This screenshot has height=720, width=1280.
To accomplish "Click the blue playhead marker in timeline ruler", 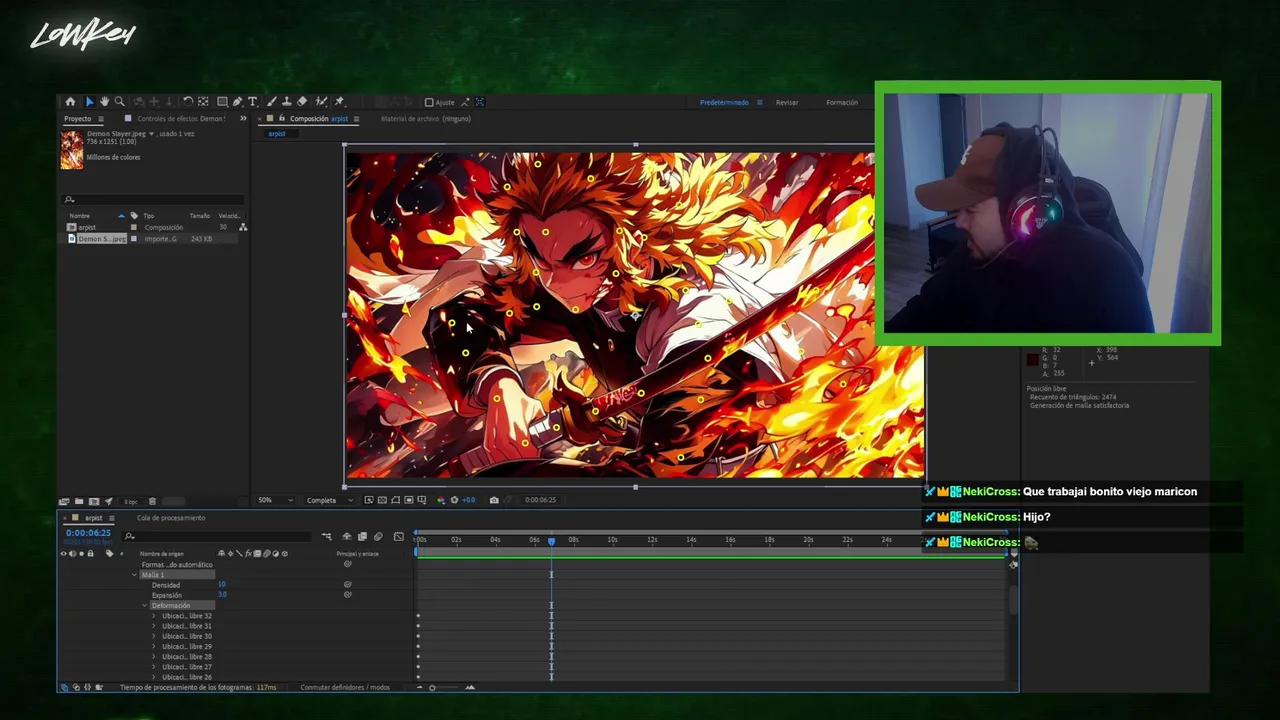I will click(x=551, y=541).
